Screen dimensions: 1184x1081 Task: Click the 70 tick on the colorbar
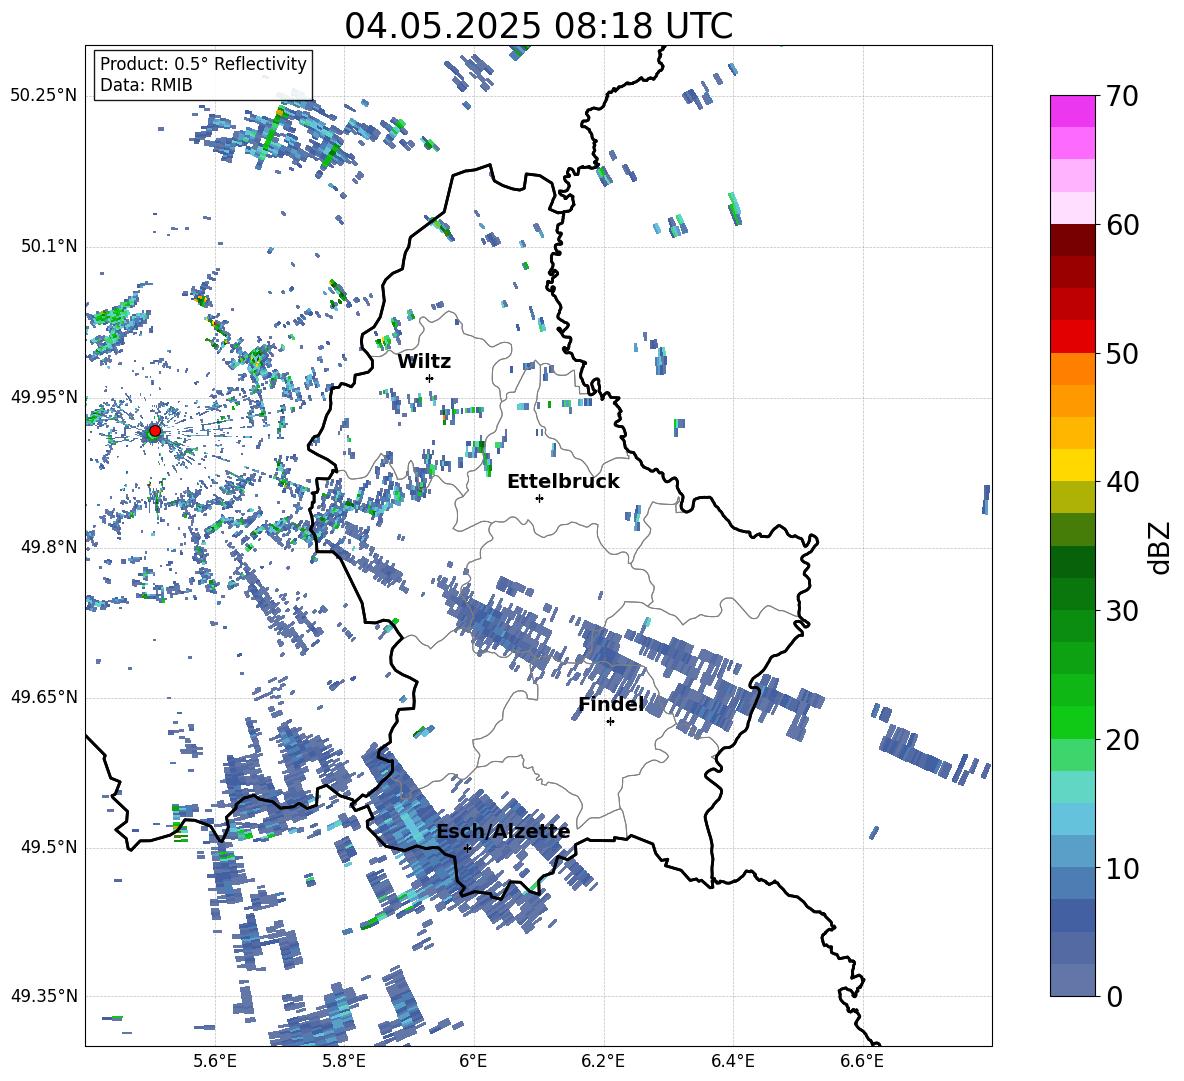(1122, 96)
